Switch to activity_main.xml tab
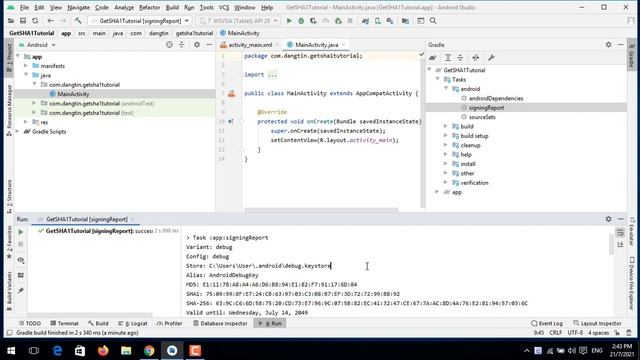 click(250, 45)
